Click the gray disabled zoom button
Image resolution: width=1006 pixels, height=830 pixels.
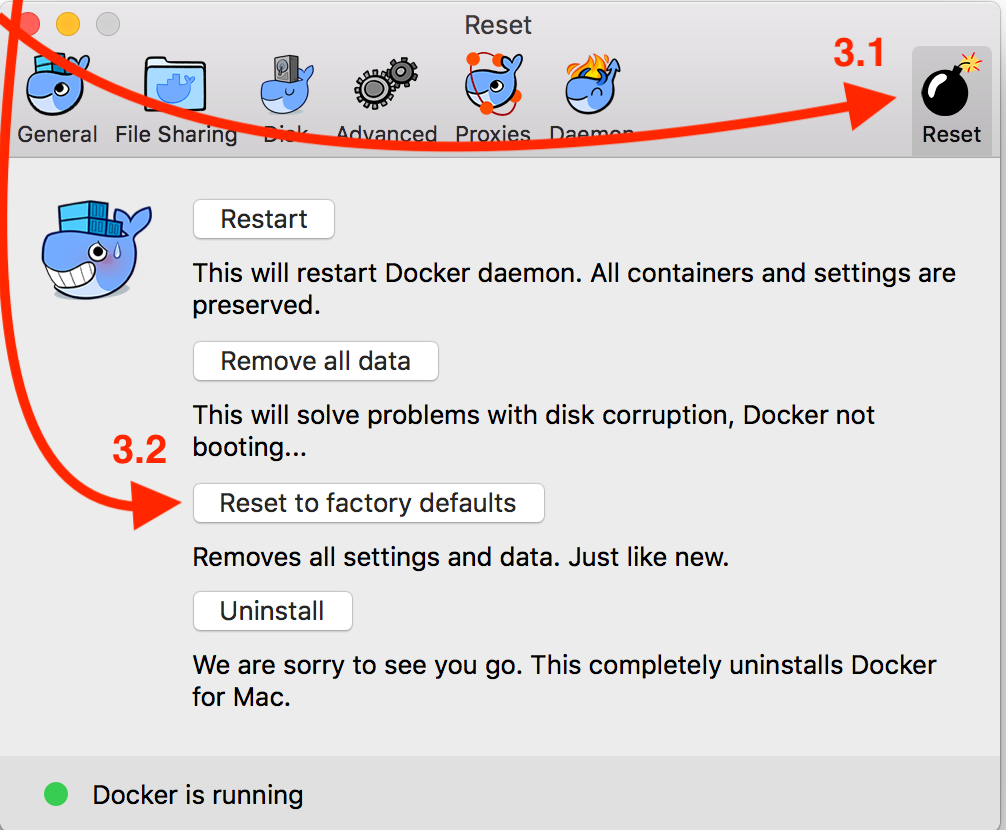coord(107,23)
